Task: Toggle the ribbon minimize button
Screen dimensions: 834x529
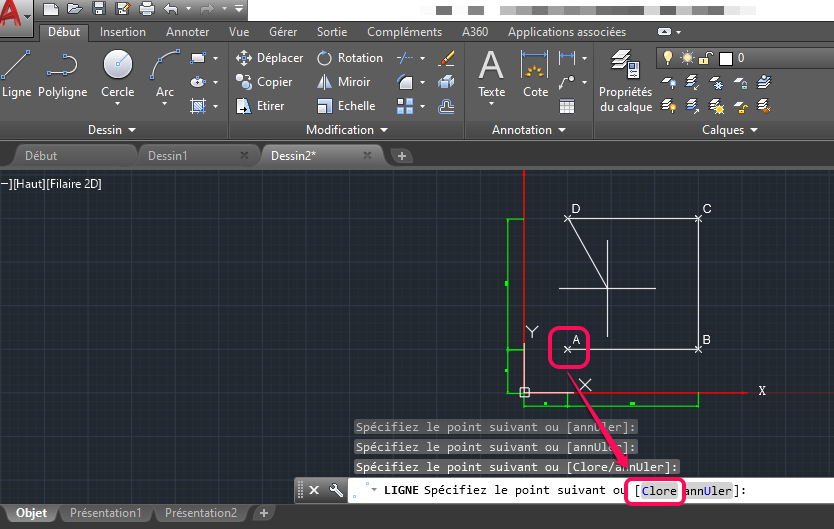Action: point(664,32)
